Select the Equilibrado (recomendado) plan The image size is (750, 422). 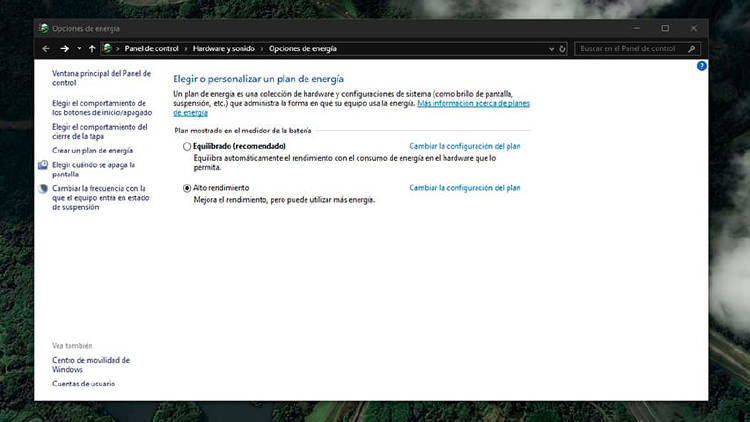click(186, 146)
